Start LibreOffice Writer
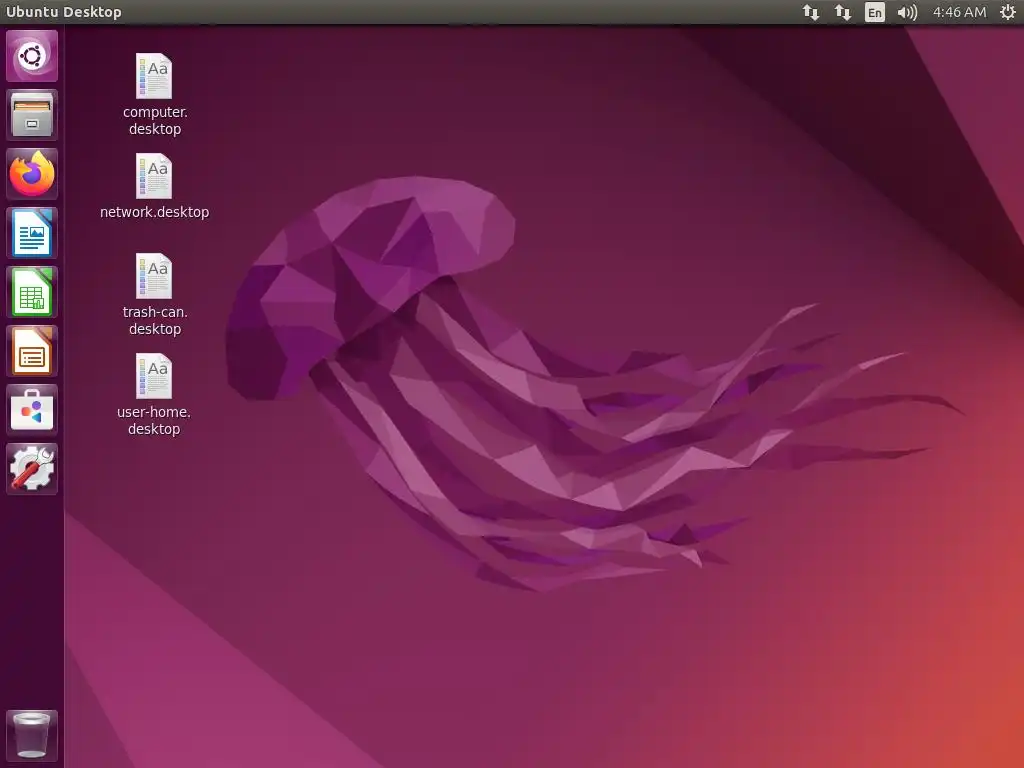The image size is (1024, 768). pos(32,233)
